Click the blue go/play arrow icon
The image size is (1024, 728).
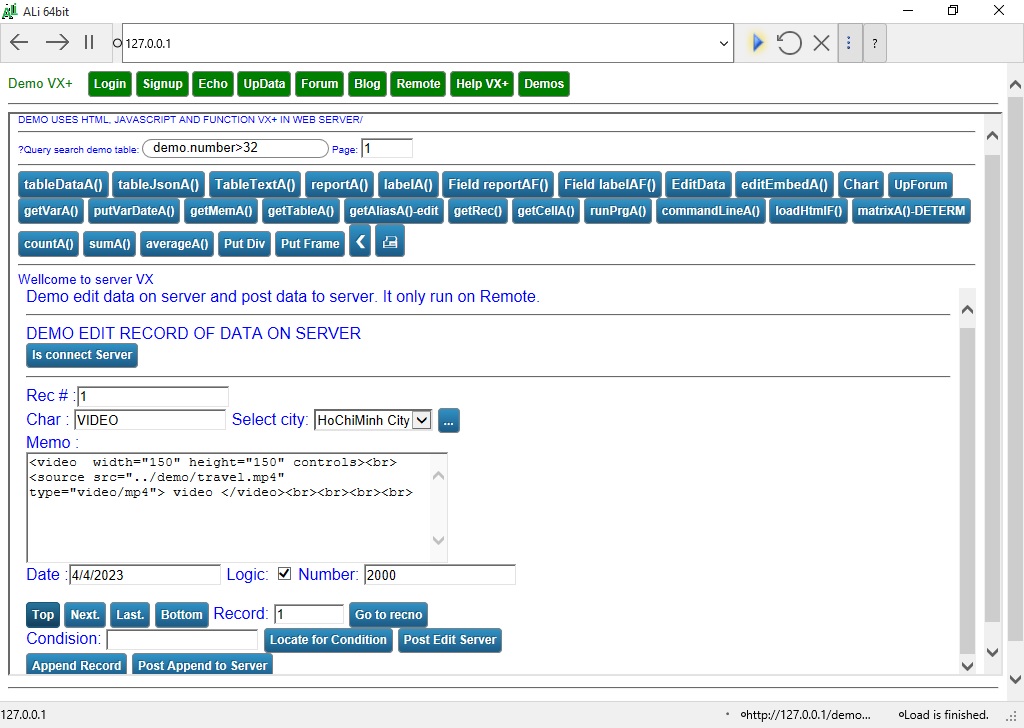click(x=757, y=43)
